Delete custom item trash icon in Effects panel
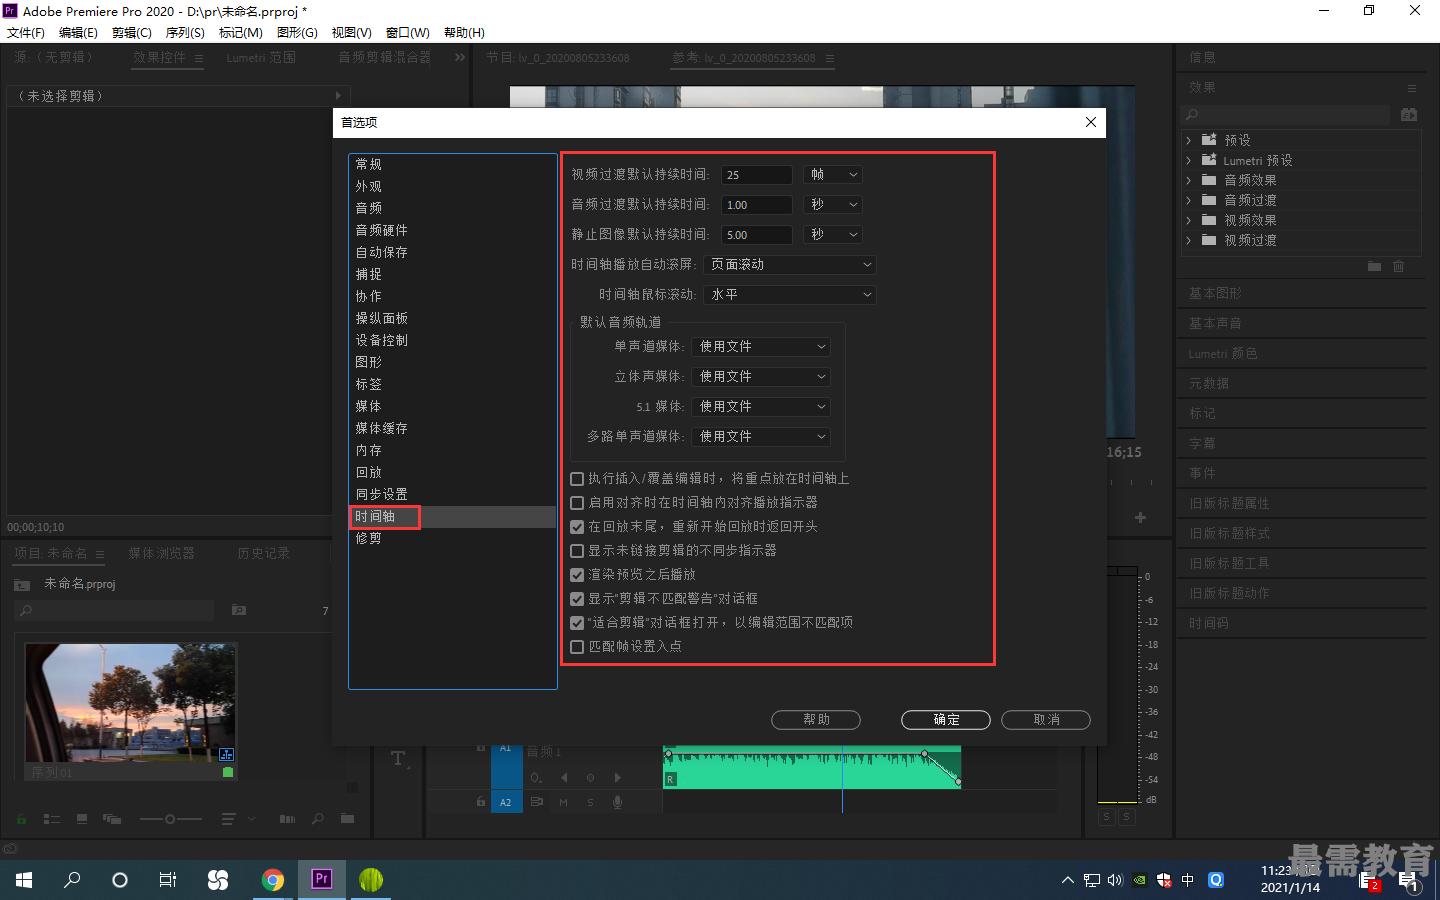1440x900 pixels. pos(1399,266)
